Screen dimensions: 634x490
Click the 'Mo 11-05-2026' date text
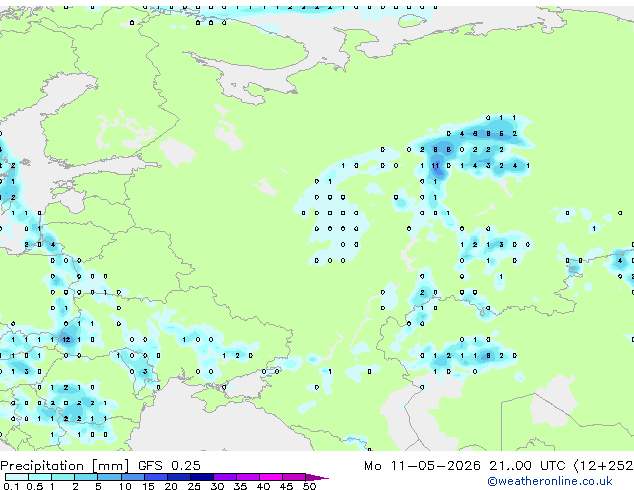tap(423, 466)
